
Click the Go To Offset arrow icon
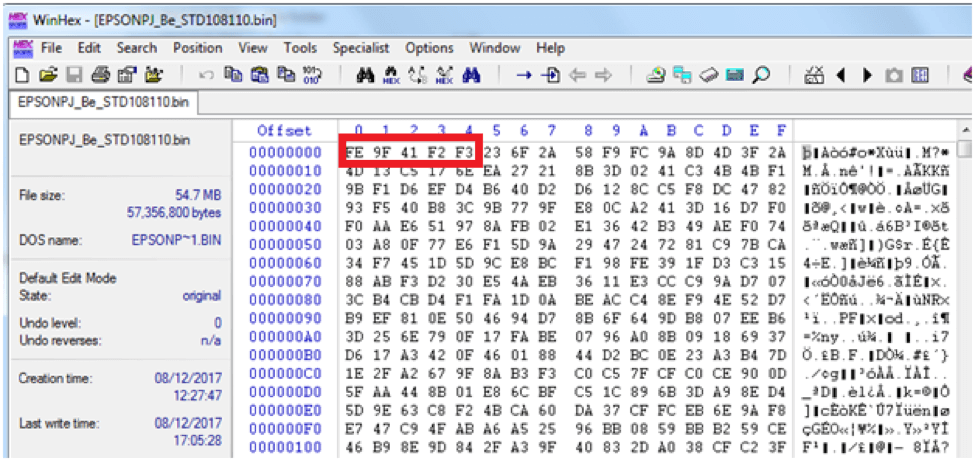pyautogui.click(x=525, y=76)
